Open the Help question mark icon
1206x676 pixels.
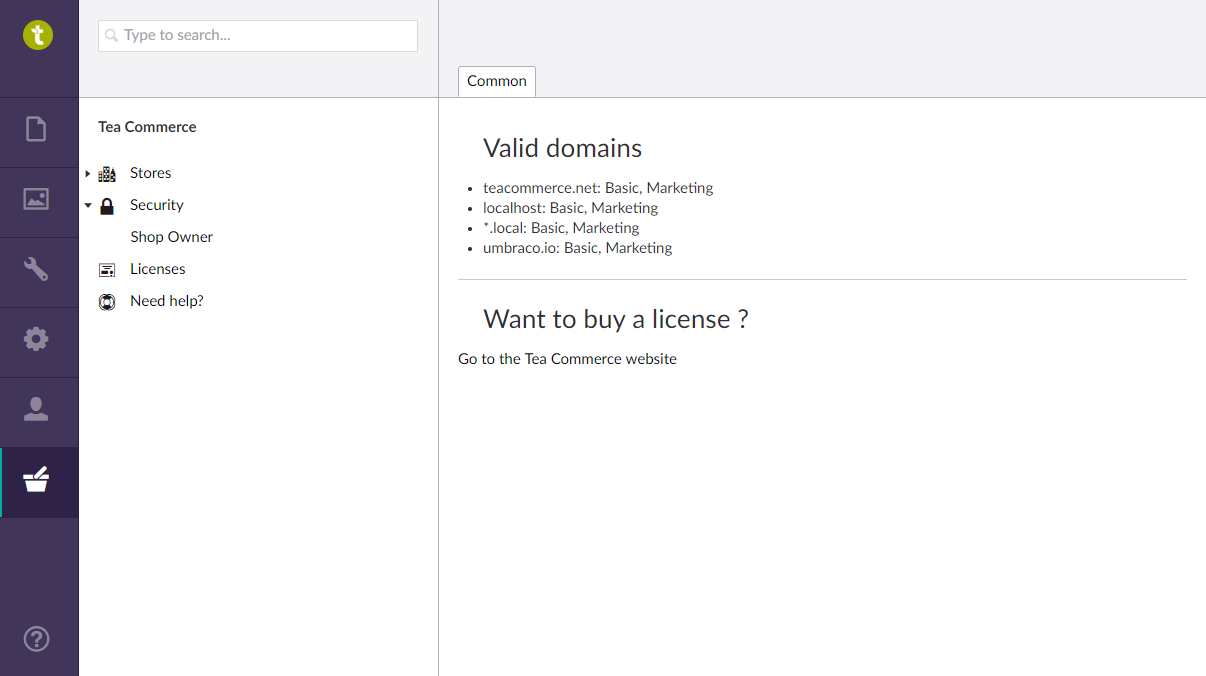click(36, 638)
